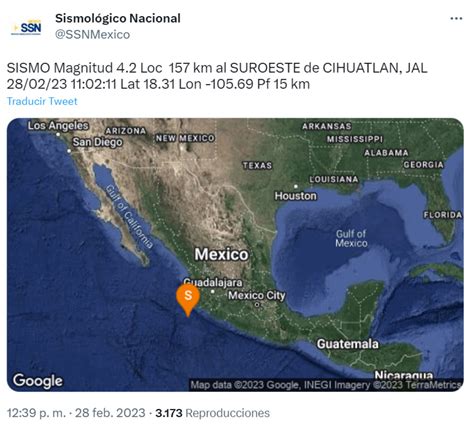Open the three-dot more options menu

tap(456, 18)
